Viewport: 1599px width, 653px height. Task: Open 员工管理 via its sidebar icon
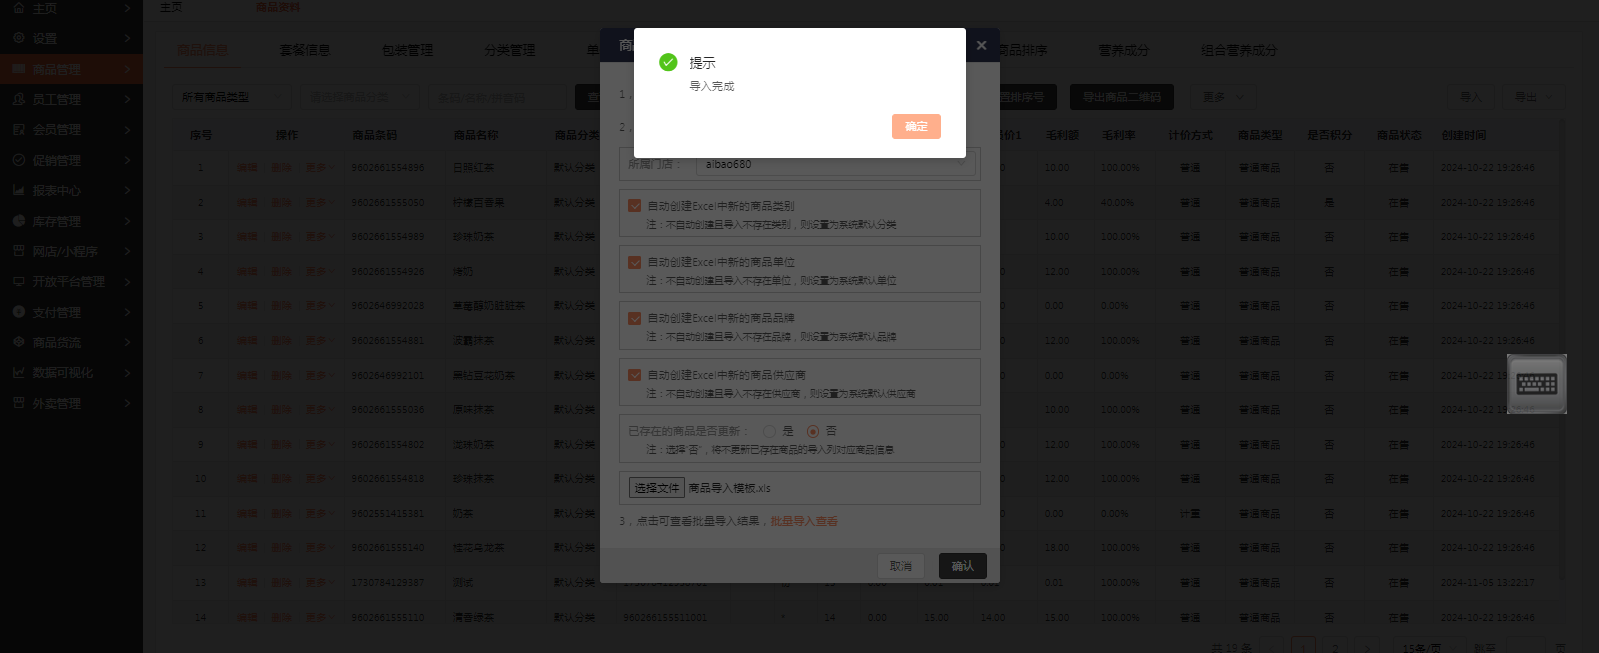(19, 99)
